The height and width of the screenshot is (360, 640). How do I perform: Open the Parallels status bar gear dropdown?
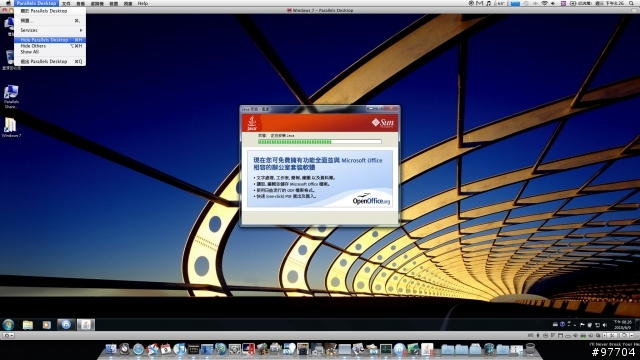click(x=8, y=335)
